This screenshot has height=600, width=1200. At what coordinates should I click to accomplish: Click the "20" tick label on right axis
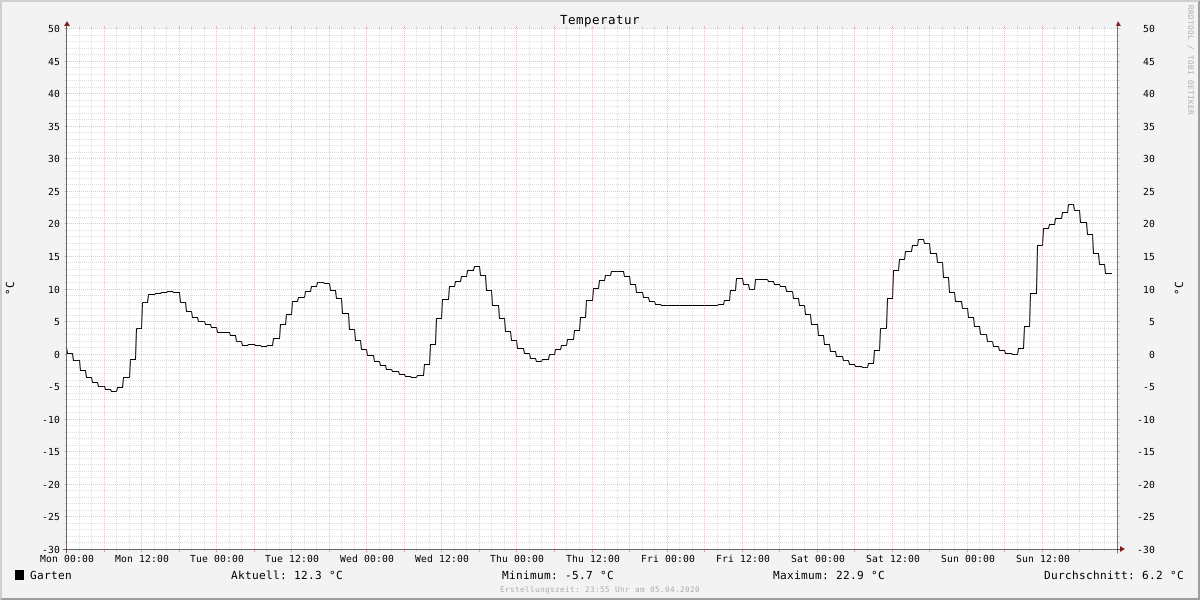coord(1149,224)
